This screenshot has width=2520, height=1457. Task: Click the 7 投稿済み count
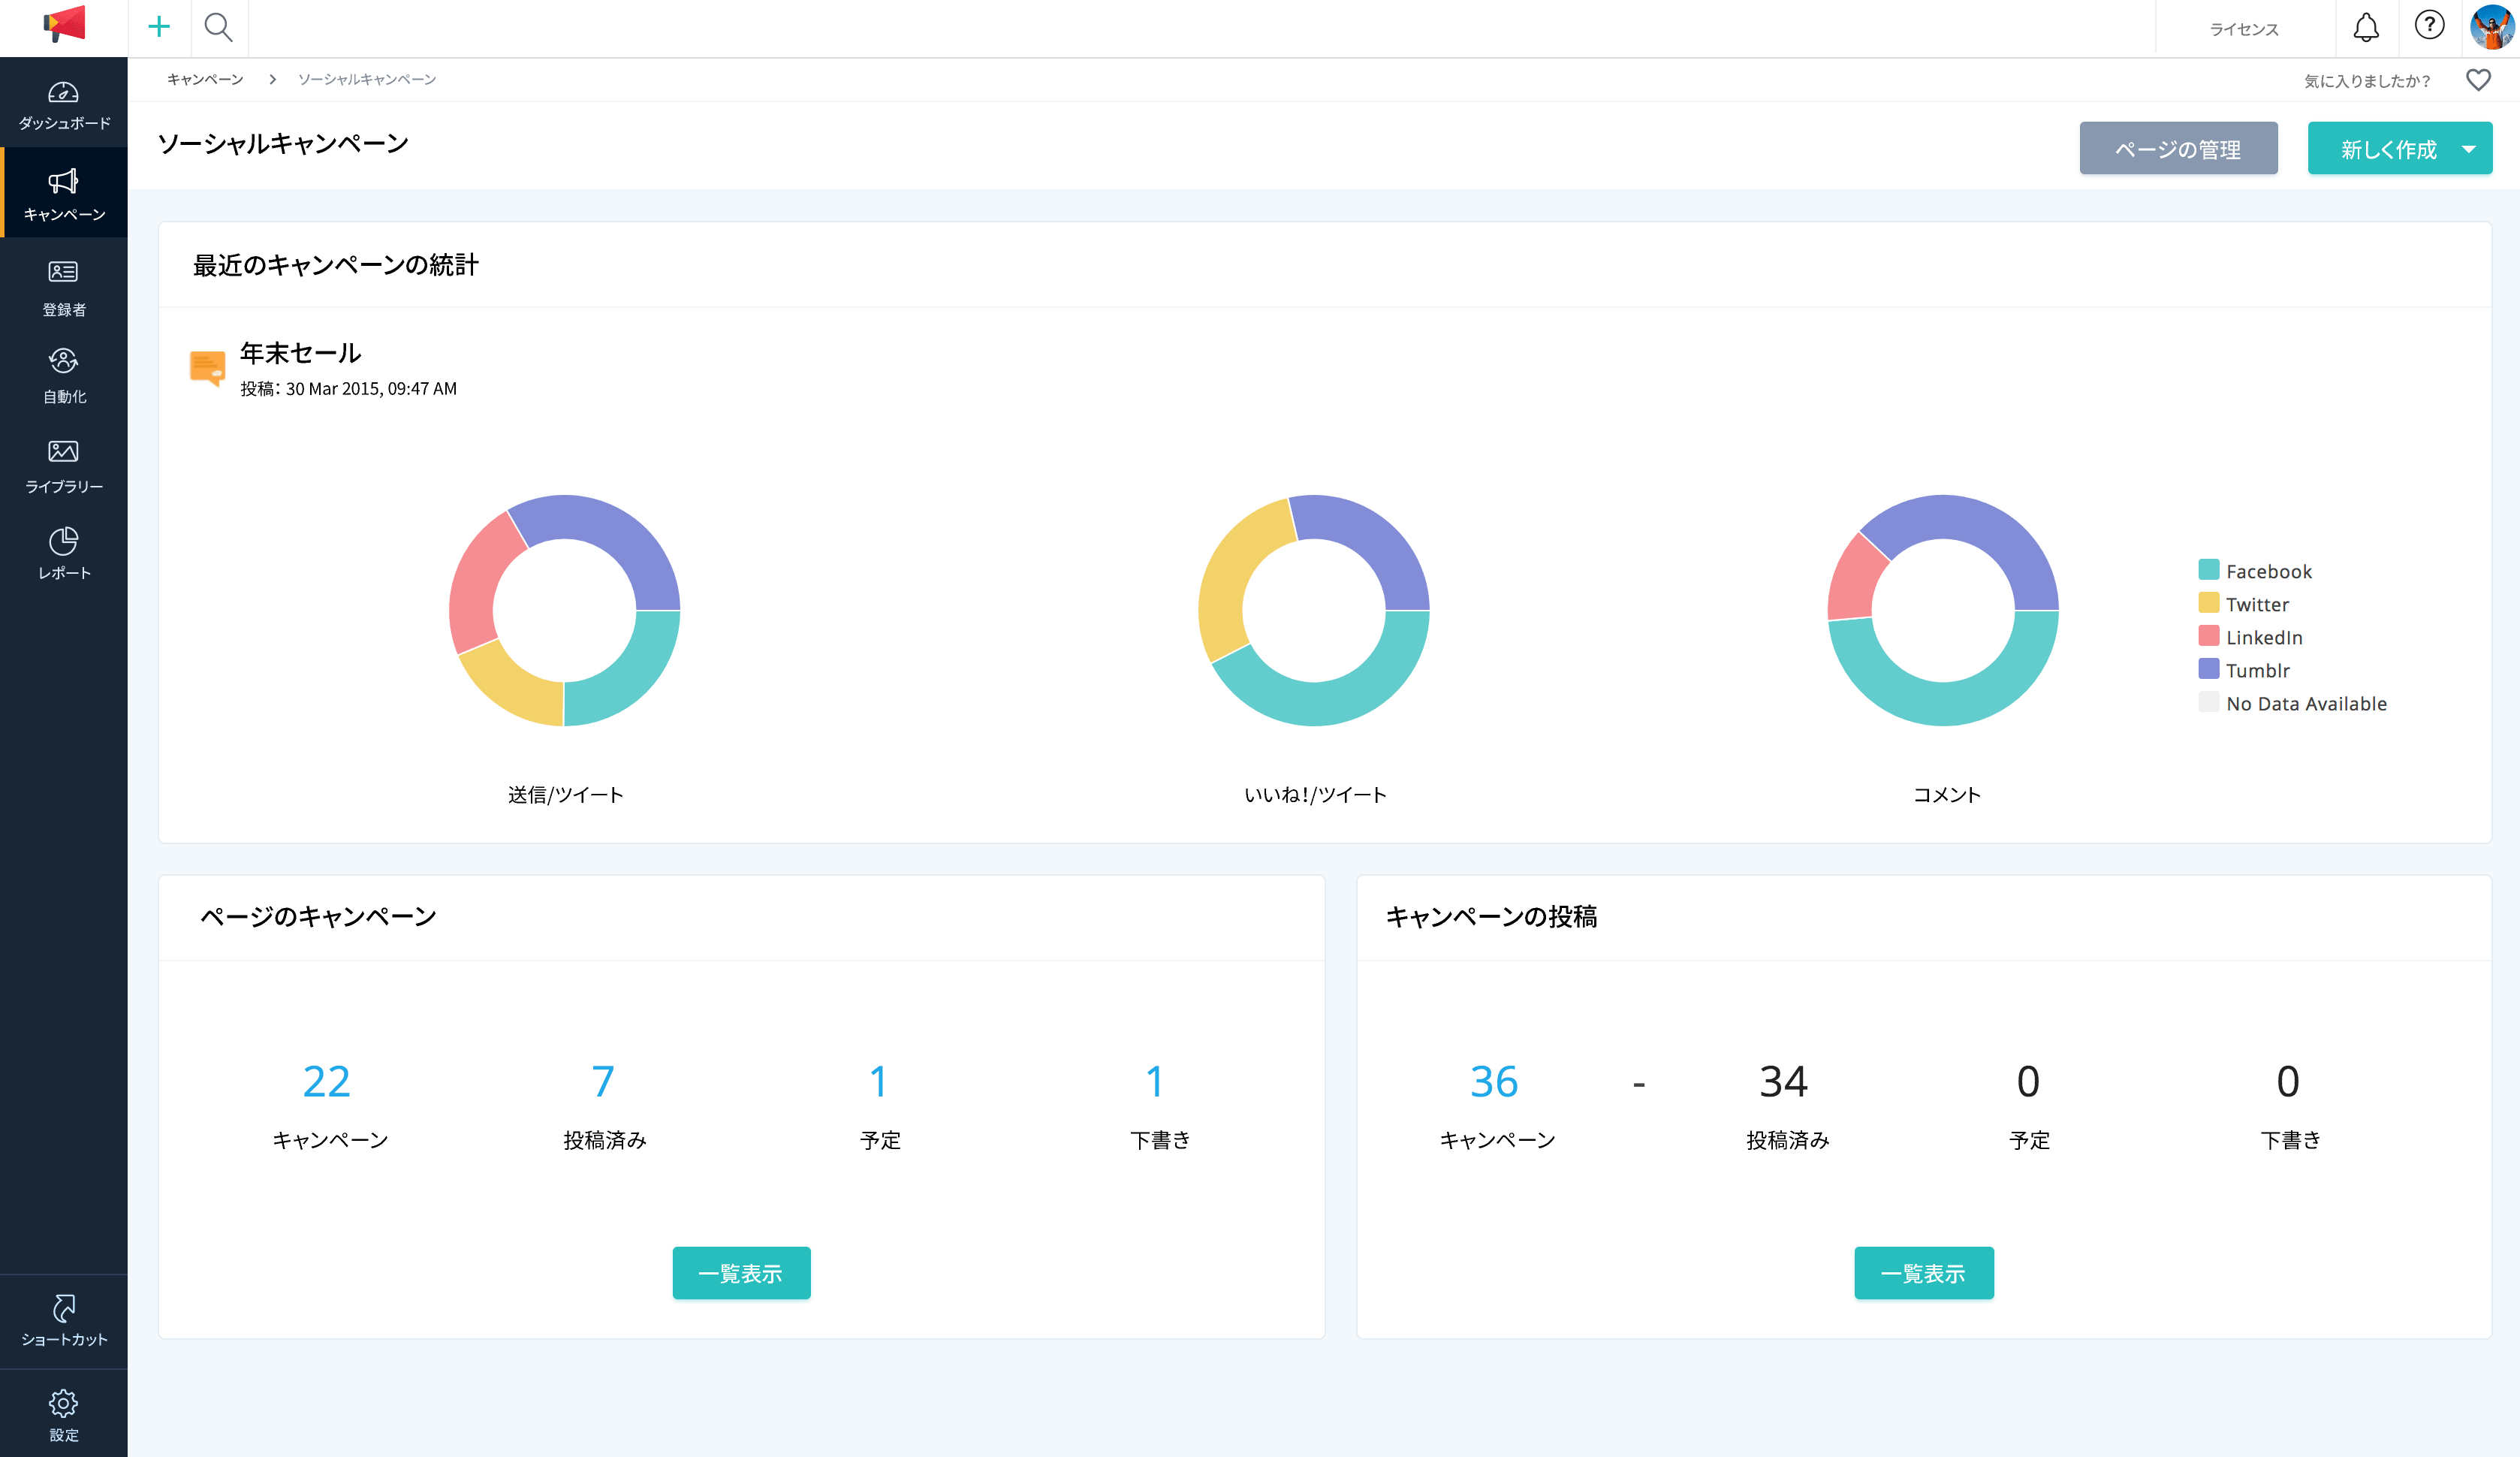point(603,1081)
